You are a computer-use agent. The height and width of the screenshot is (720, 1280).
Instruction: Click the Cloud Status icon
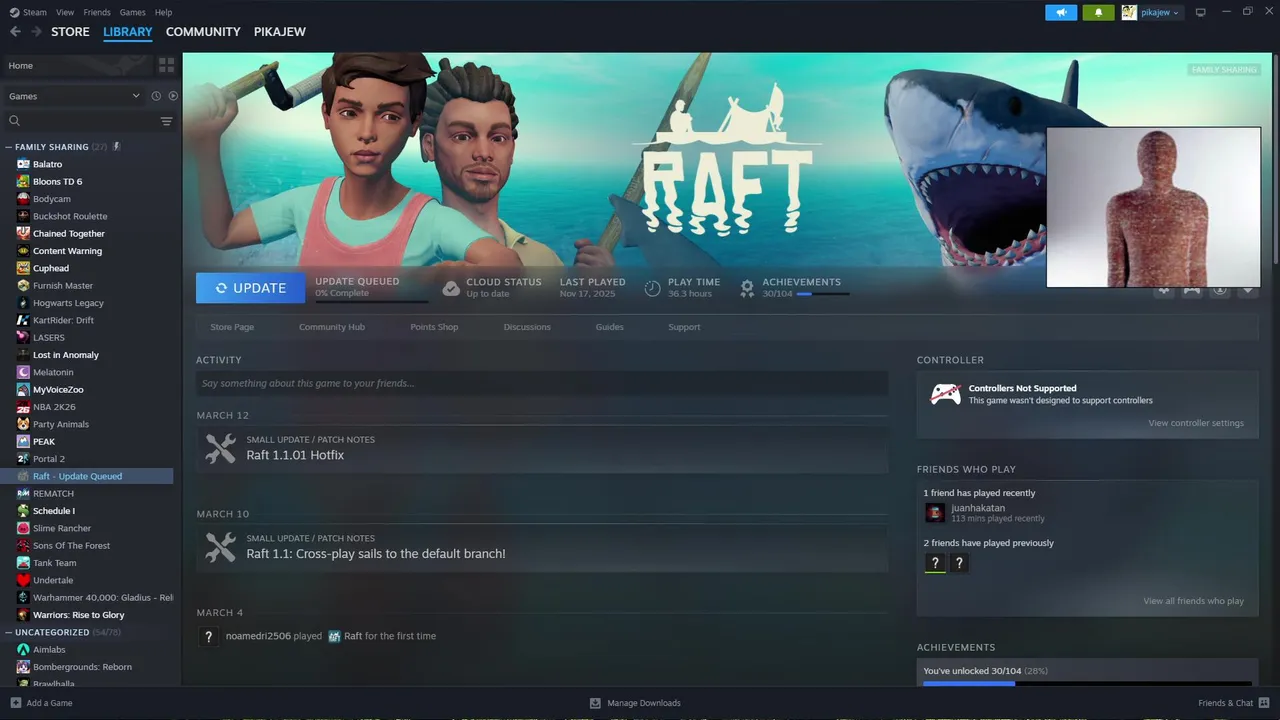coord(451,288)
